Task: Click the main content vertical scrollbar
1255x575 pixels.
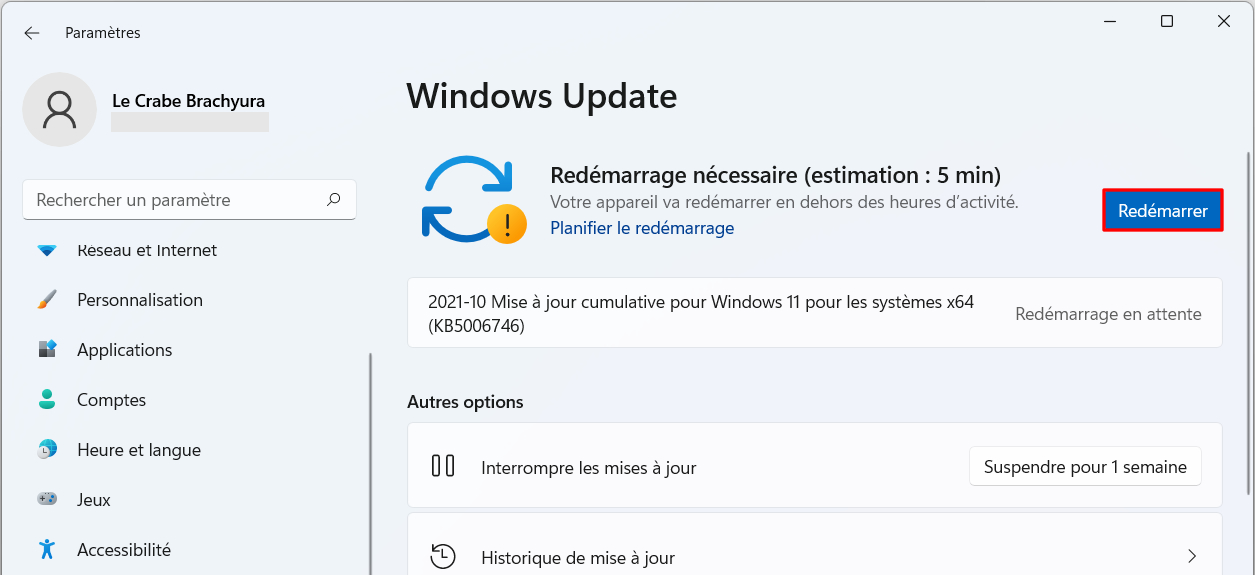Action: point(1247,322)
